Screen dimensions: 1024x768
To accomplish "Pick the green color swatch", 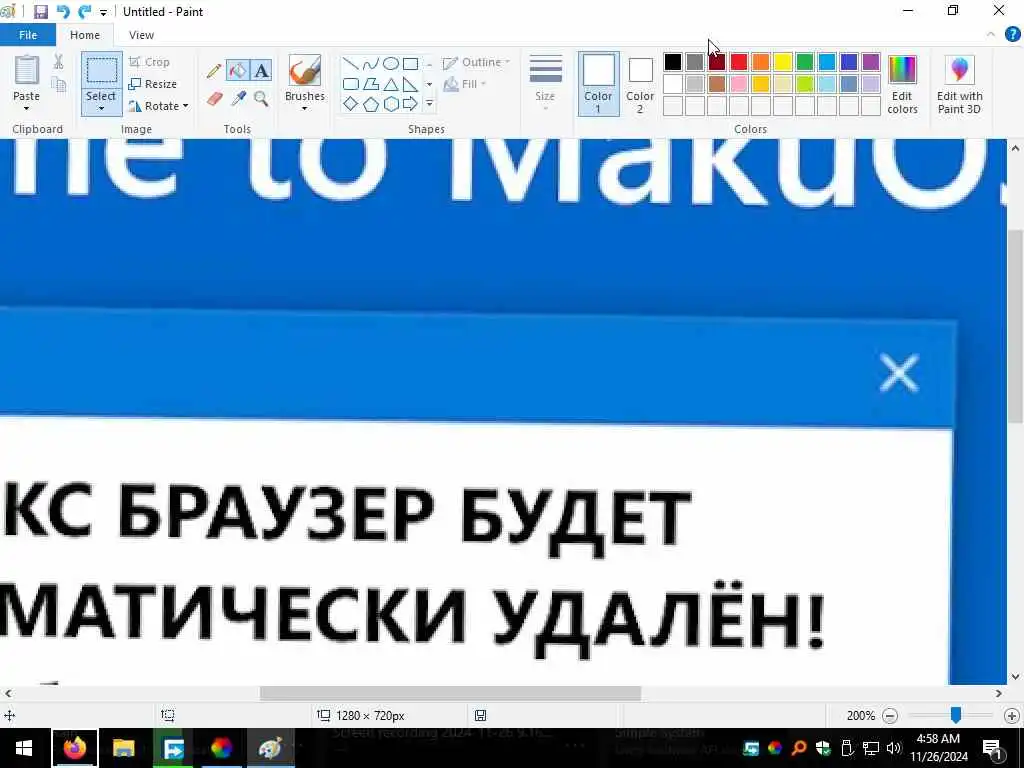I will tap(805, 62).
